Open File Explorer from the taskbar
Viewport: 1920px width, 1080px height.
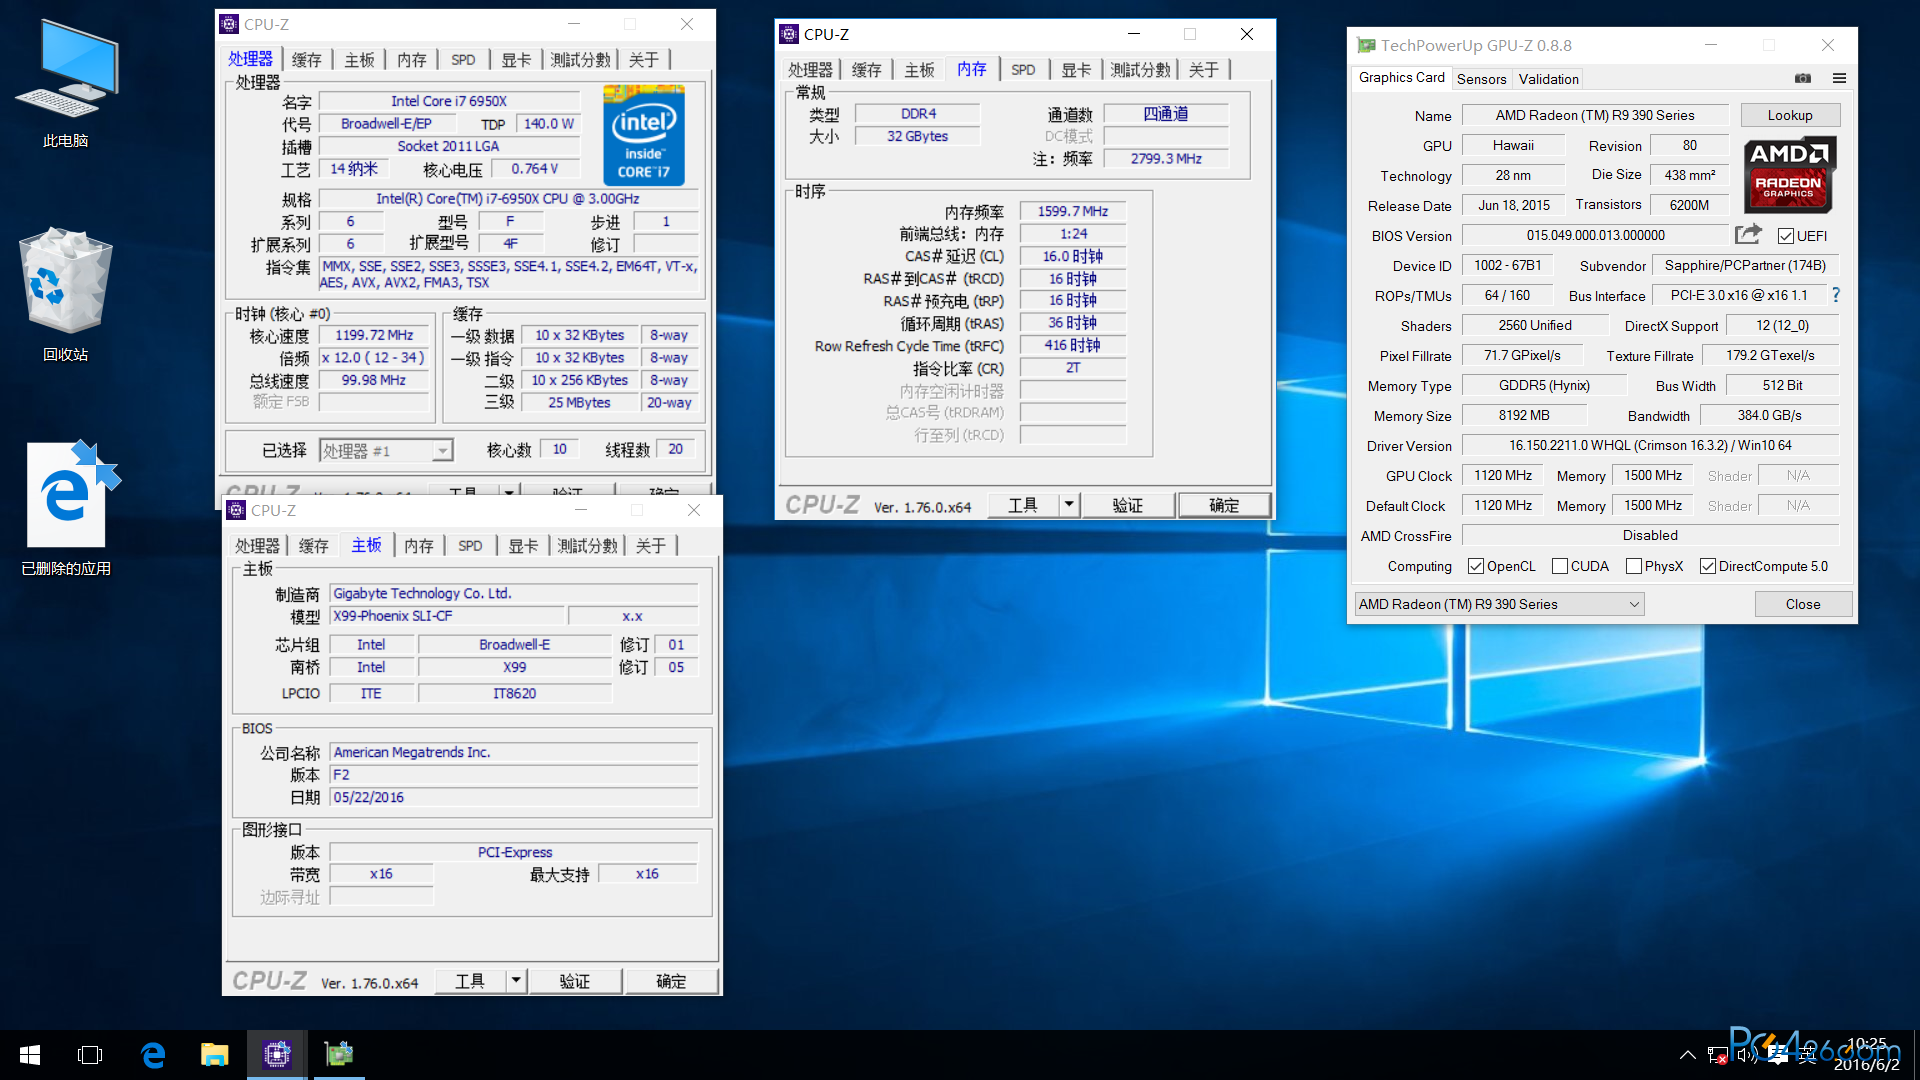click(215, 1055)
